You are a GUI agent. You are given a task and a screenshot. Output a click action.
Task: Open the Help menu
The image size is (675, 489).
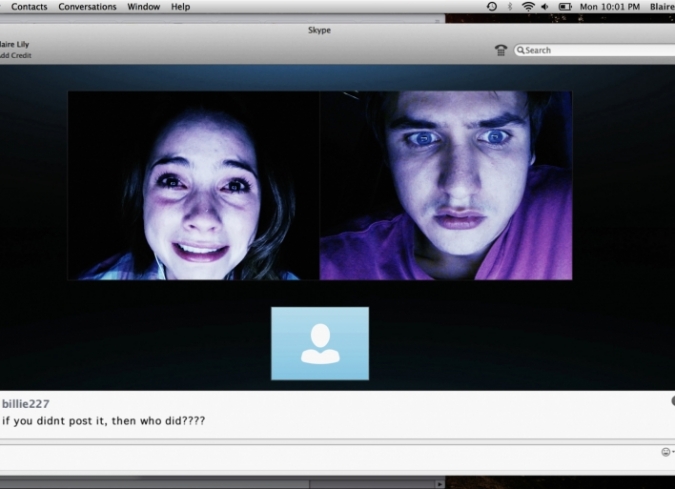pyautogui.click(x=180, y=7)
